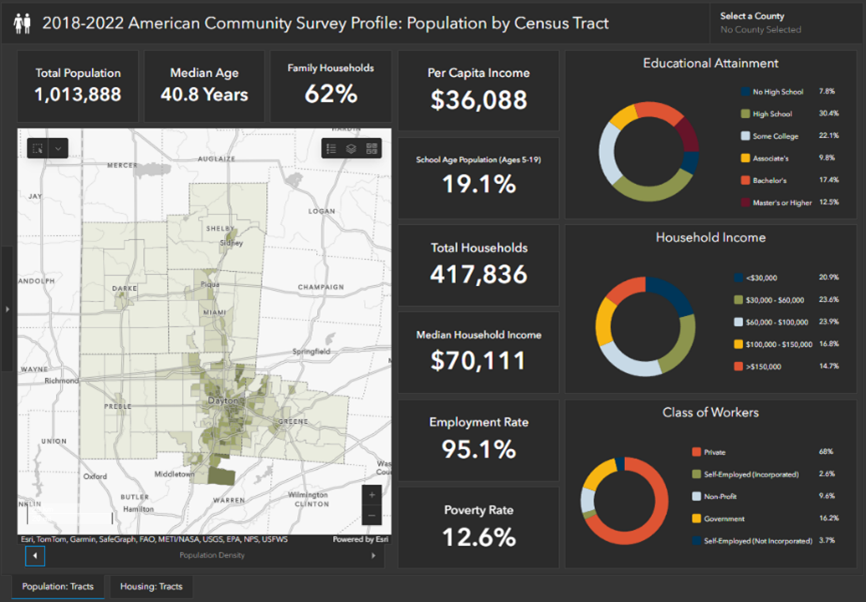Click the Total Households 417,836 value

[x=479, y=274]
